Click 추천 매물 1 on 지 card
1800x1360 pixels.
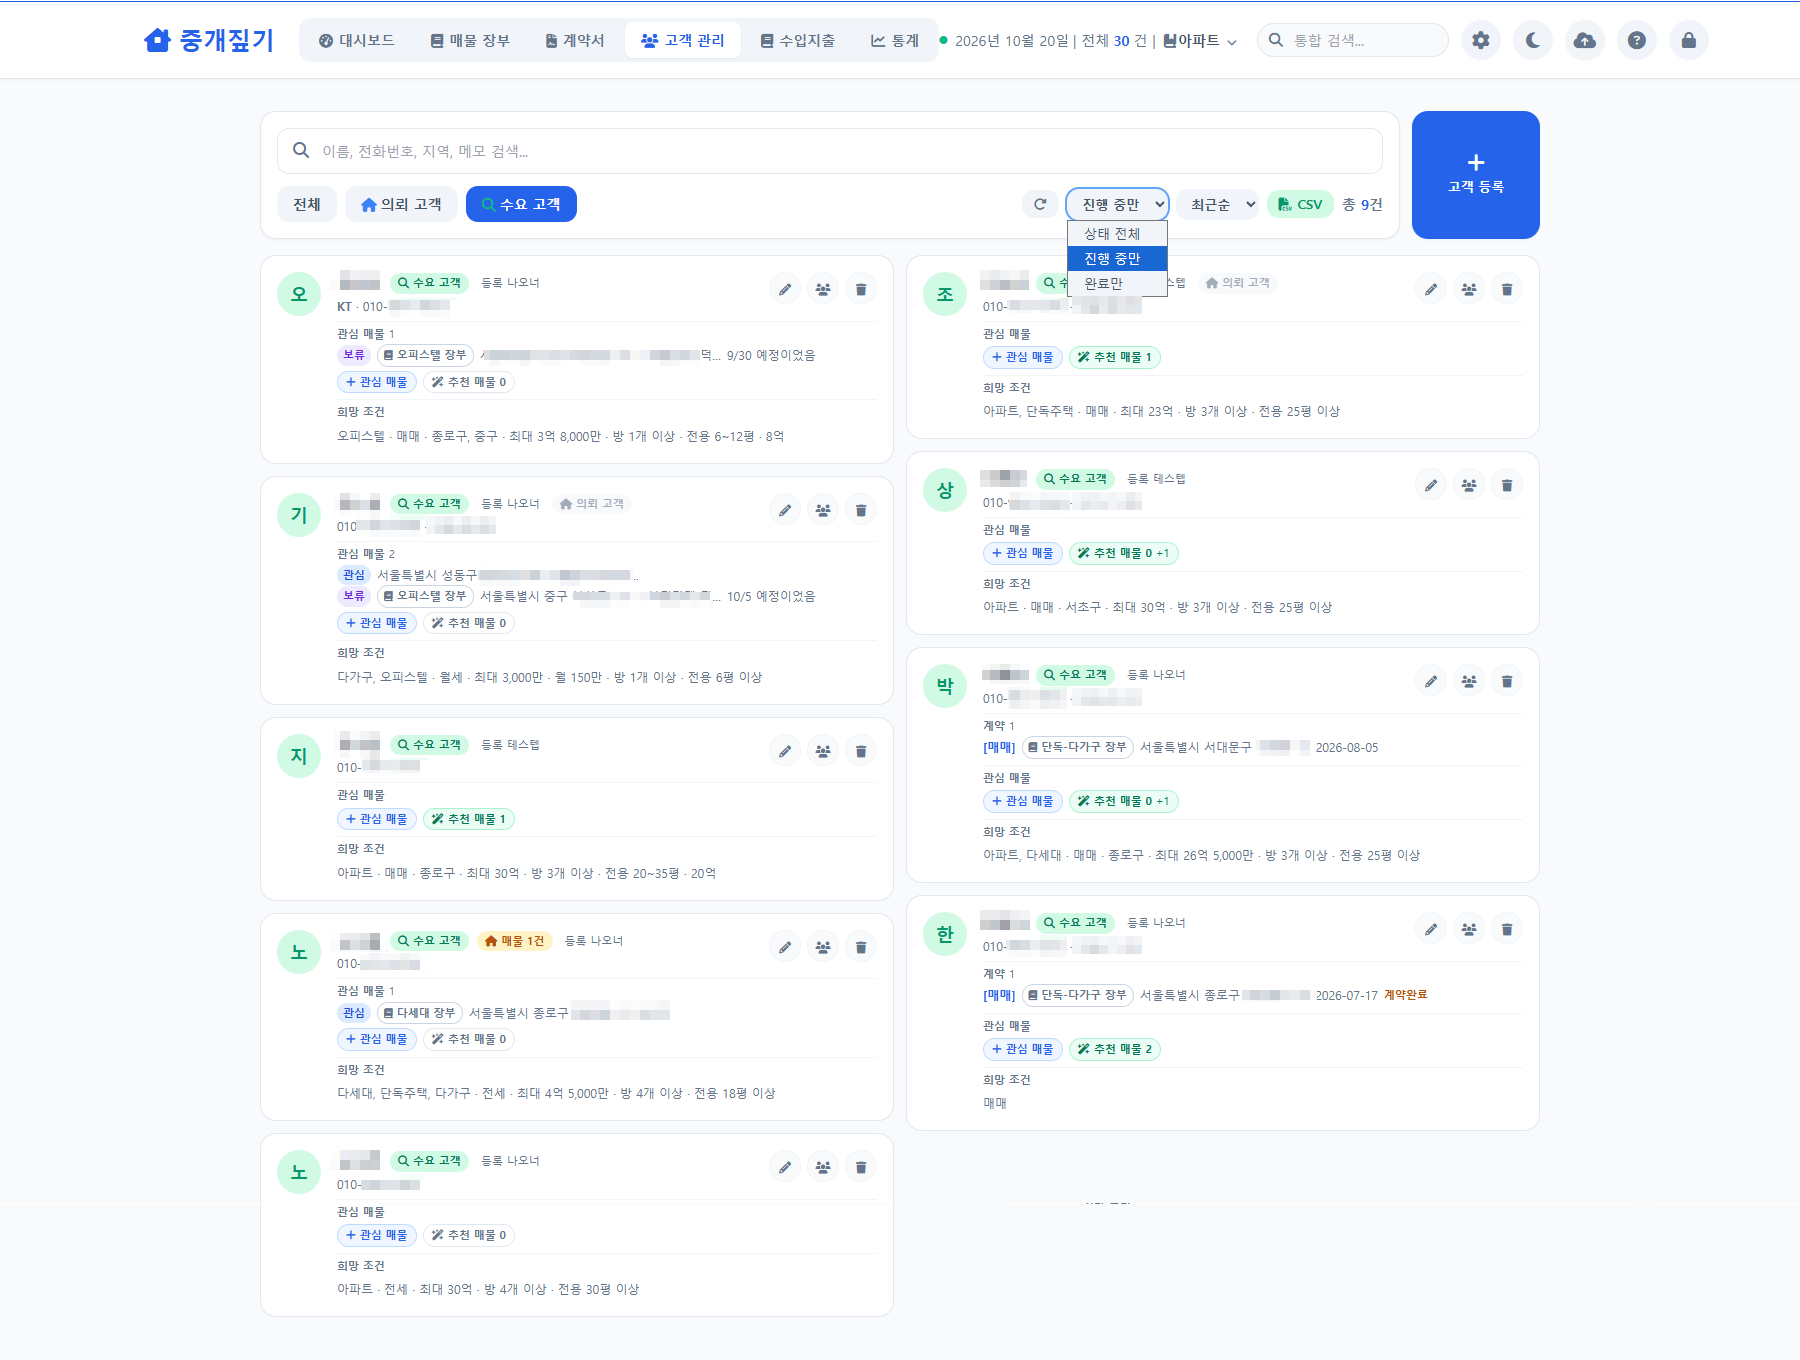[x=469, y=819]
